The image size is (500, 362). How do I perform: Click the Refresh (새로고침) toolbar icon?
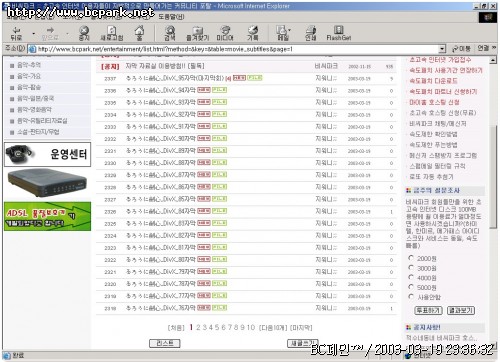point(112,34)
